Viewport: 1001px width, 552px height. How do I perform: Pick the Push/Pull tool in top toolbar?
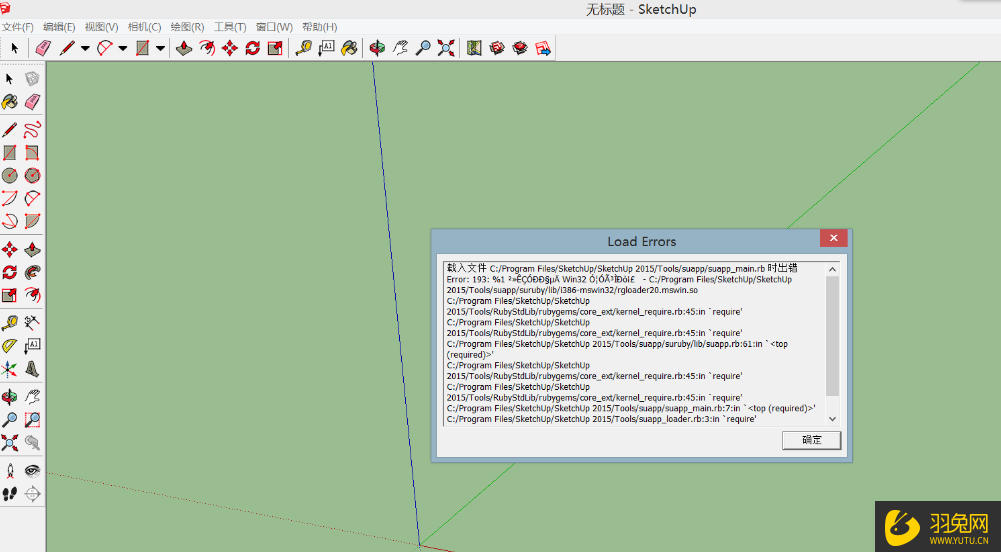pos(184,47)
